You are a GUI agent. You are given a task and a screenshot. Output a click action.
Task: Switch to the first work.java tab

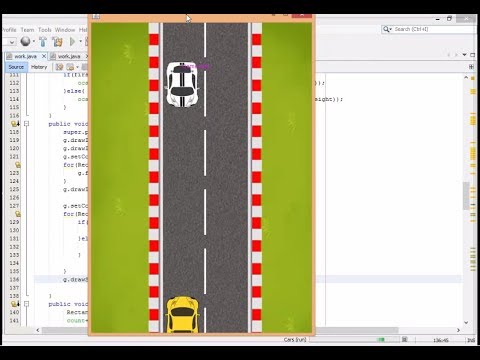(25, 56)
